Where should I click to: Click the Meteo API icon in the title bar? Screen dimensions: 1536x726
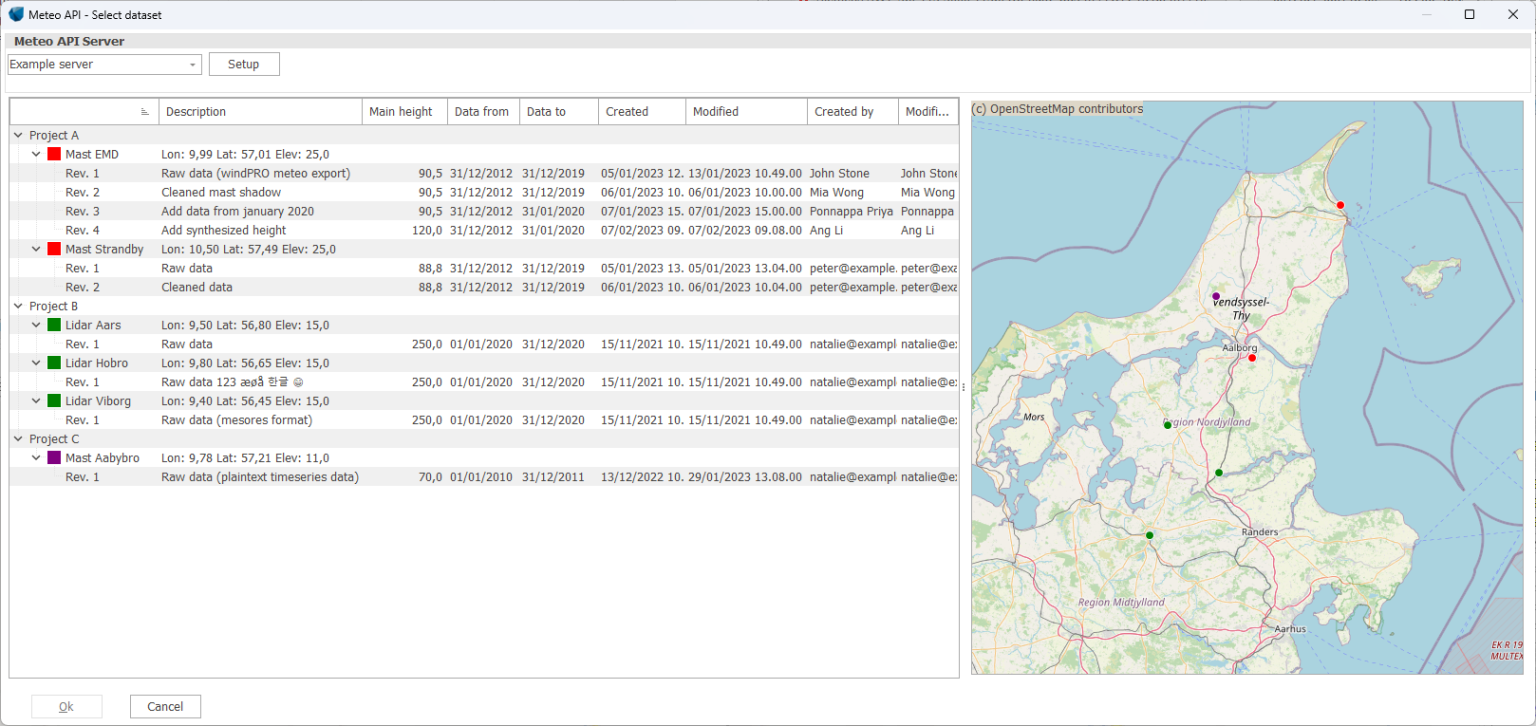(14, 14)
